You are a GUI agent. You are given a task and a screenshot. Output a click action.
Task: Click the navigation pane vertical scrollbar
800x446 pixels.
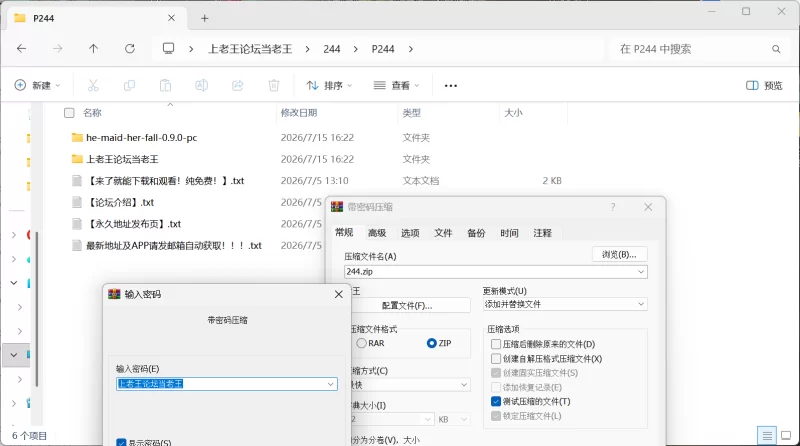point(37,309)
